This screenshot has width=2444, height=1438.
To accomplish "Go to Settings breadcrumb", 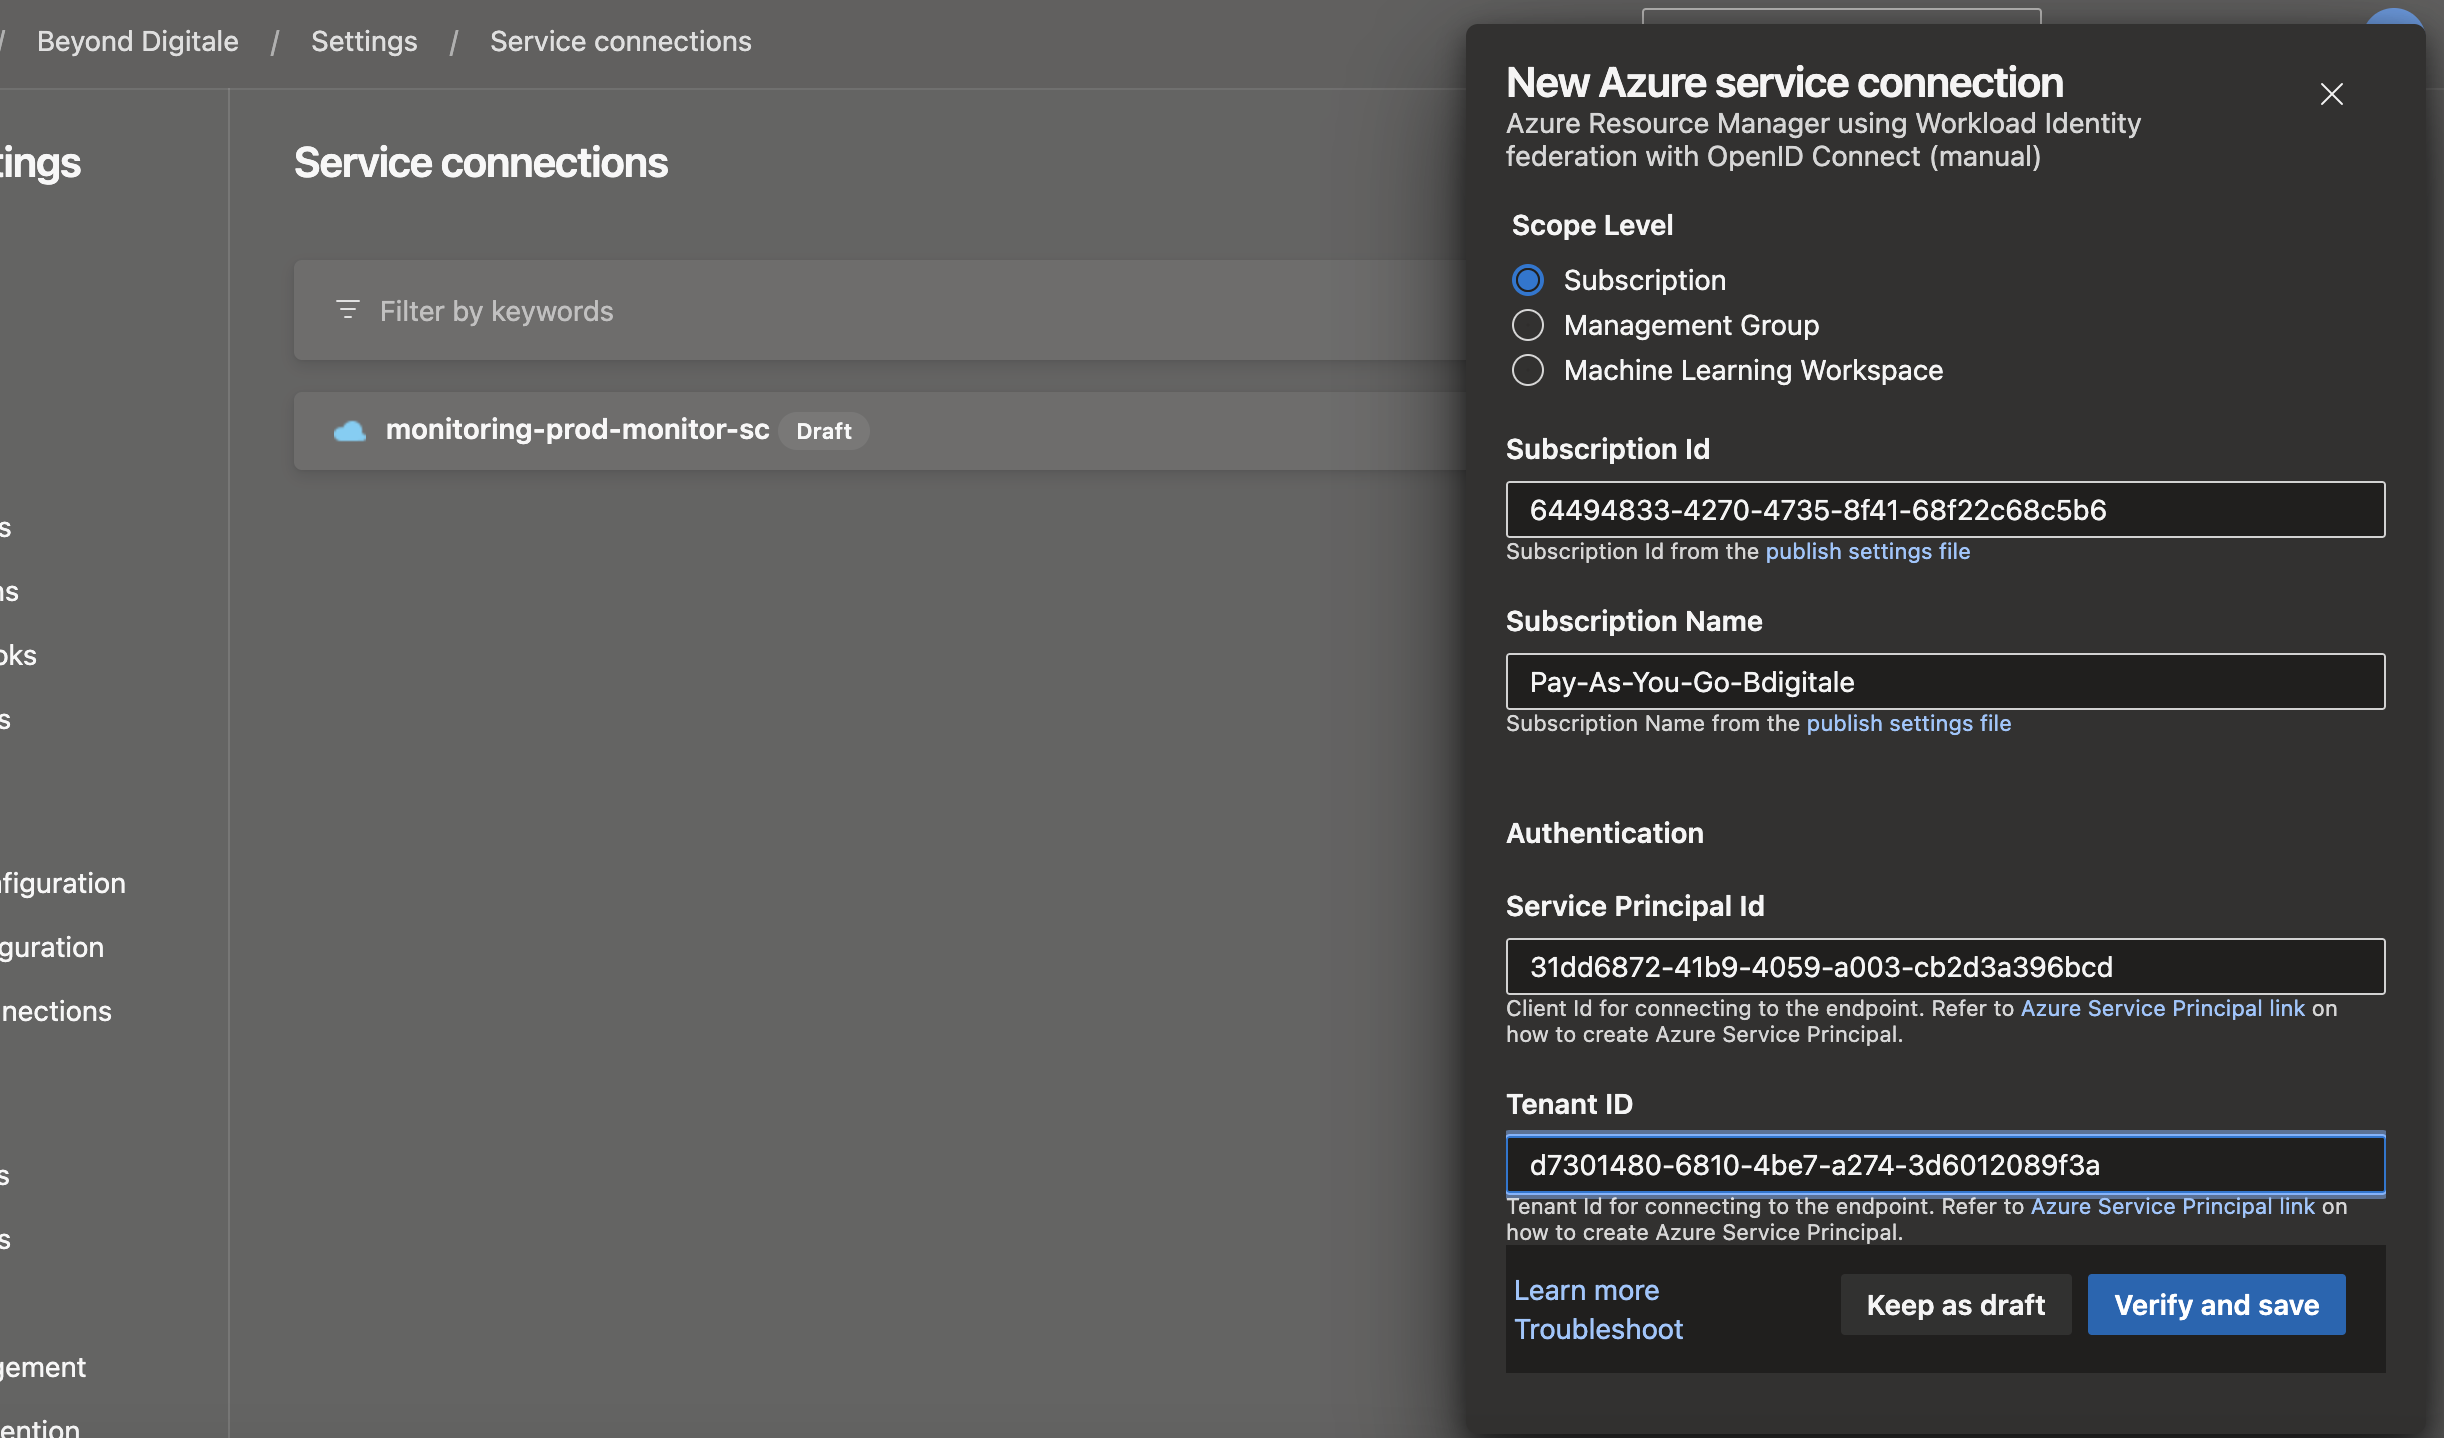I will [364, 42].
